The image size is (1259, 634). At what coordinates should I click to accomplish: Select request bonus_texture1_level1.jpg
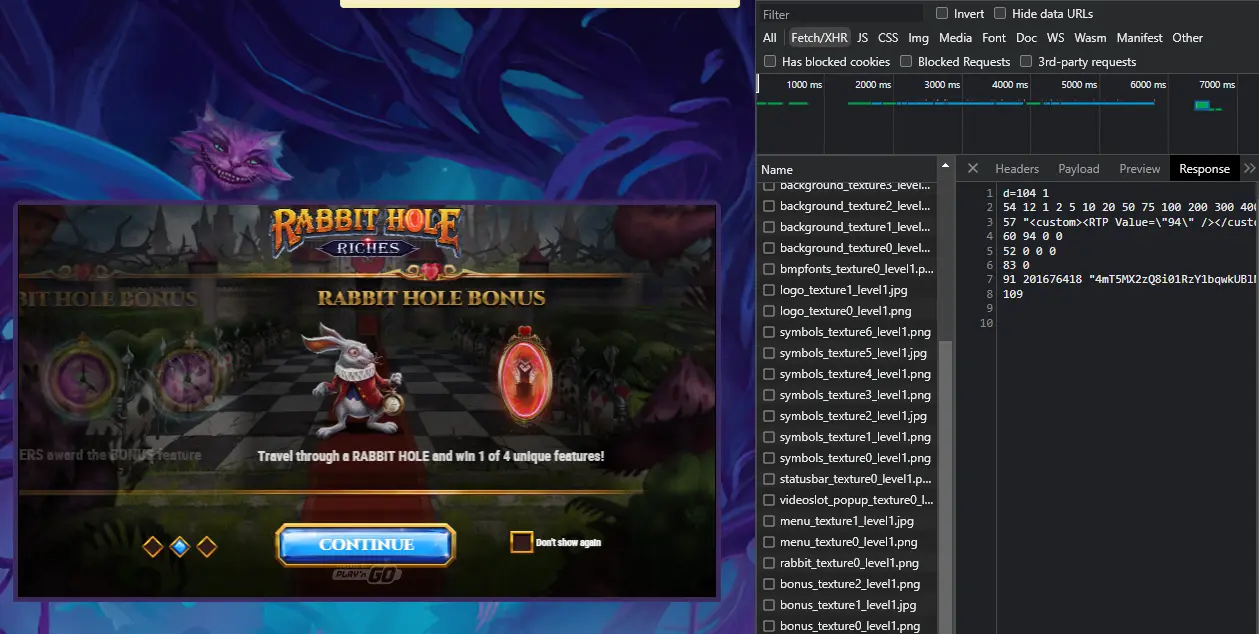(x=848, y=605)
